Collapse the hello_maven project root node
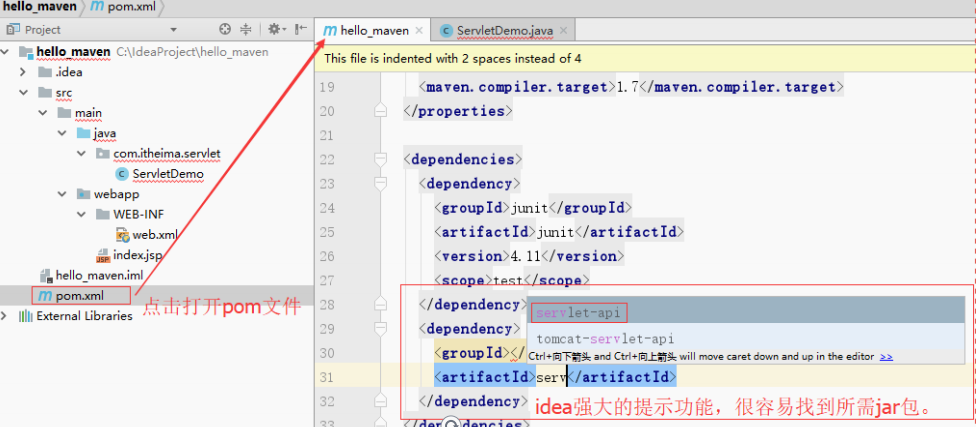The image size is (976, 427). coord(6,52)
